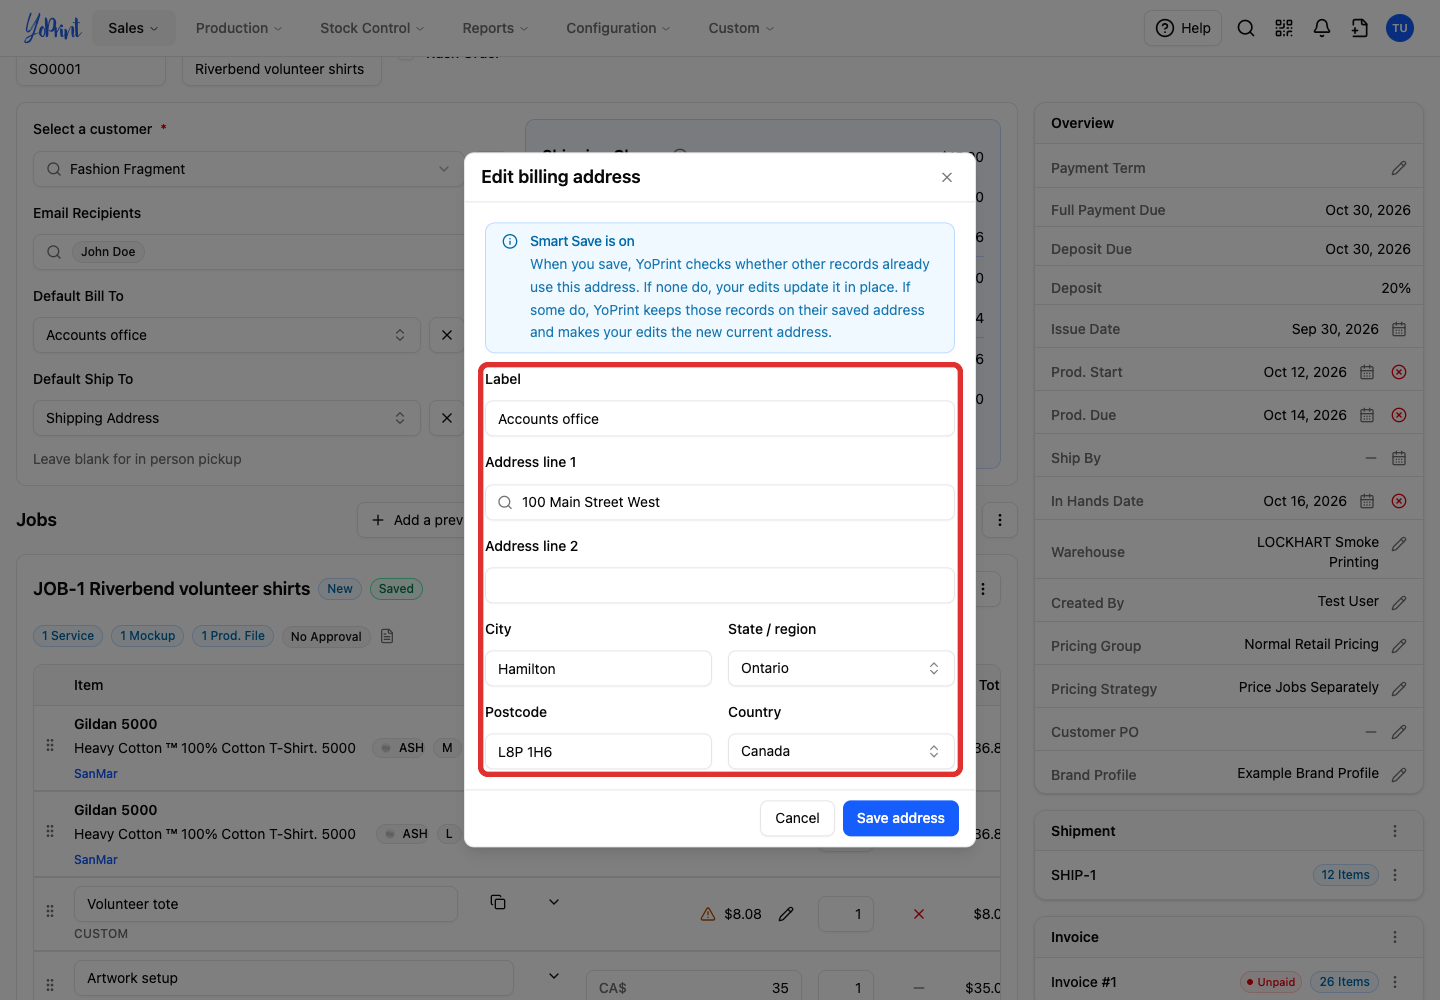Open the first SanMar supplier link
The width and height of the screenshot is (1440, 1000).
coord(96,774)
